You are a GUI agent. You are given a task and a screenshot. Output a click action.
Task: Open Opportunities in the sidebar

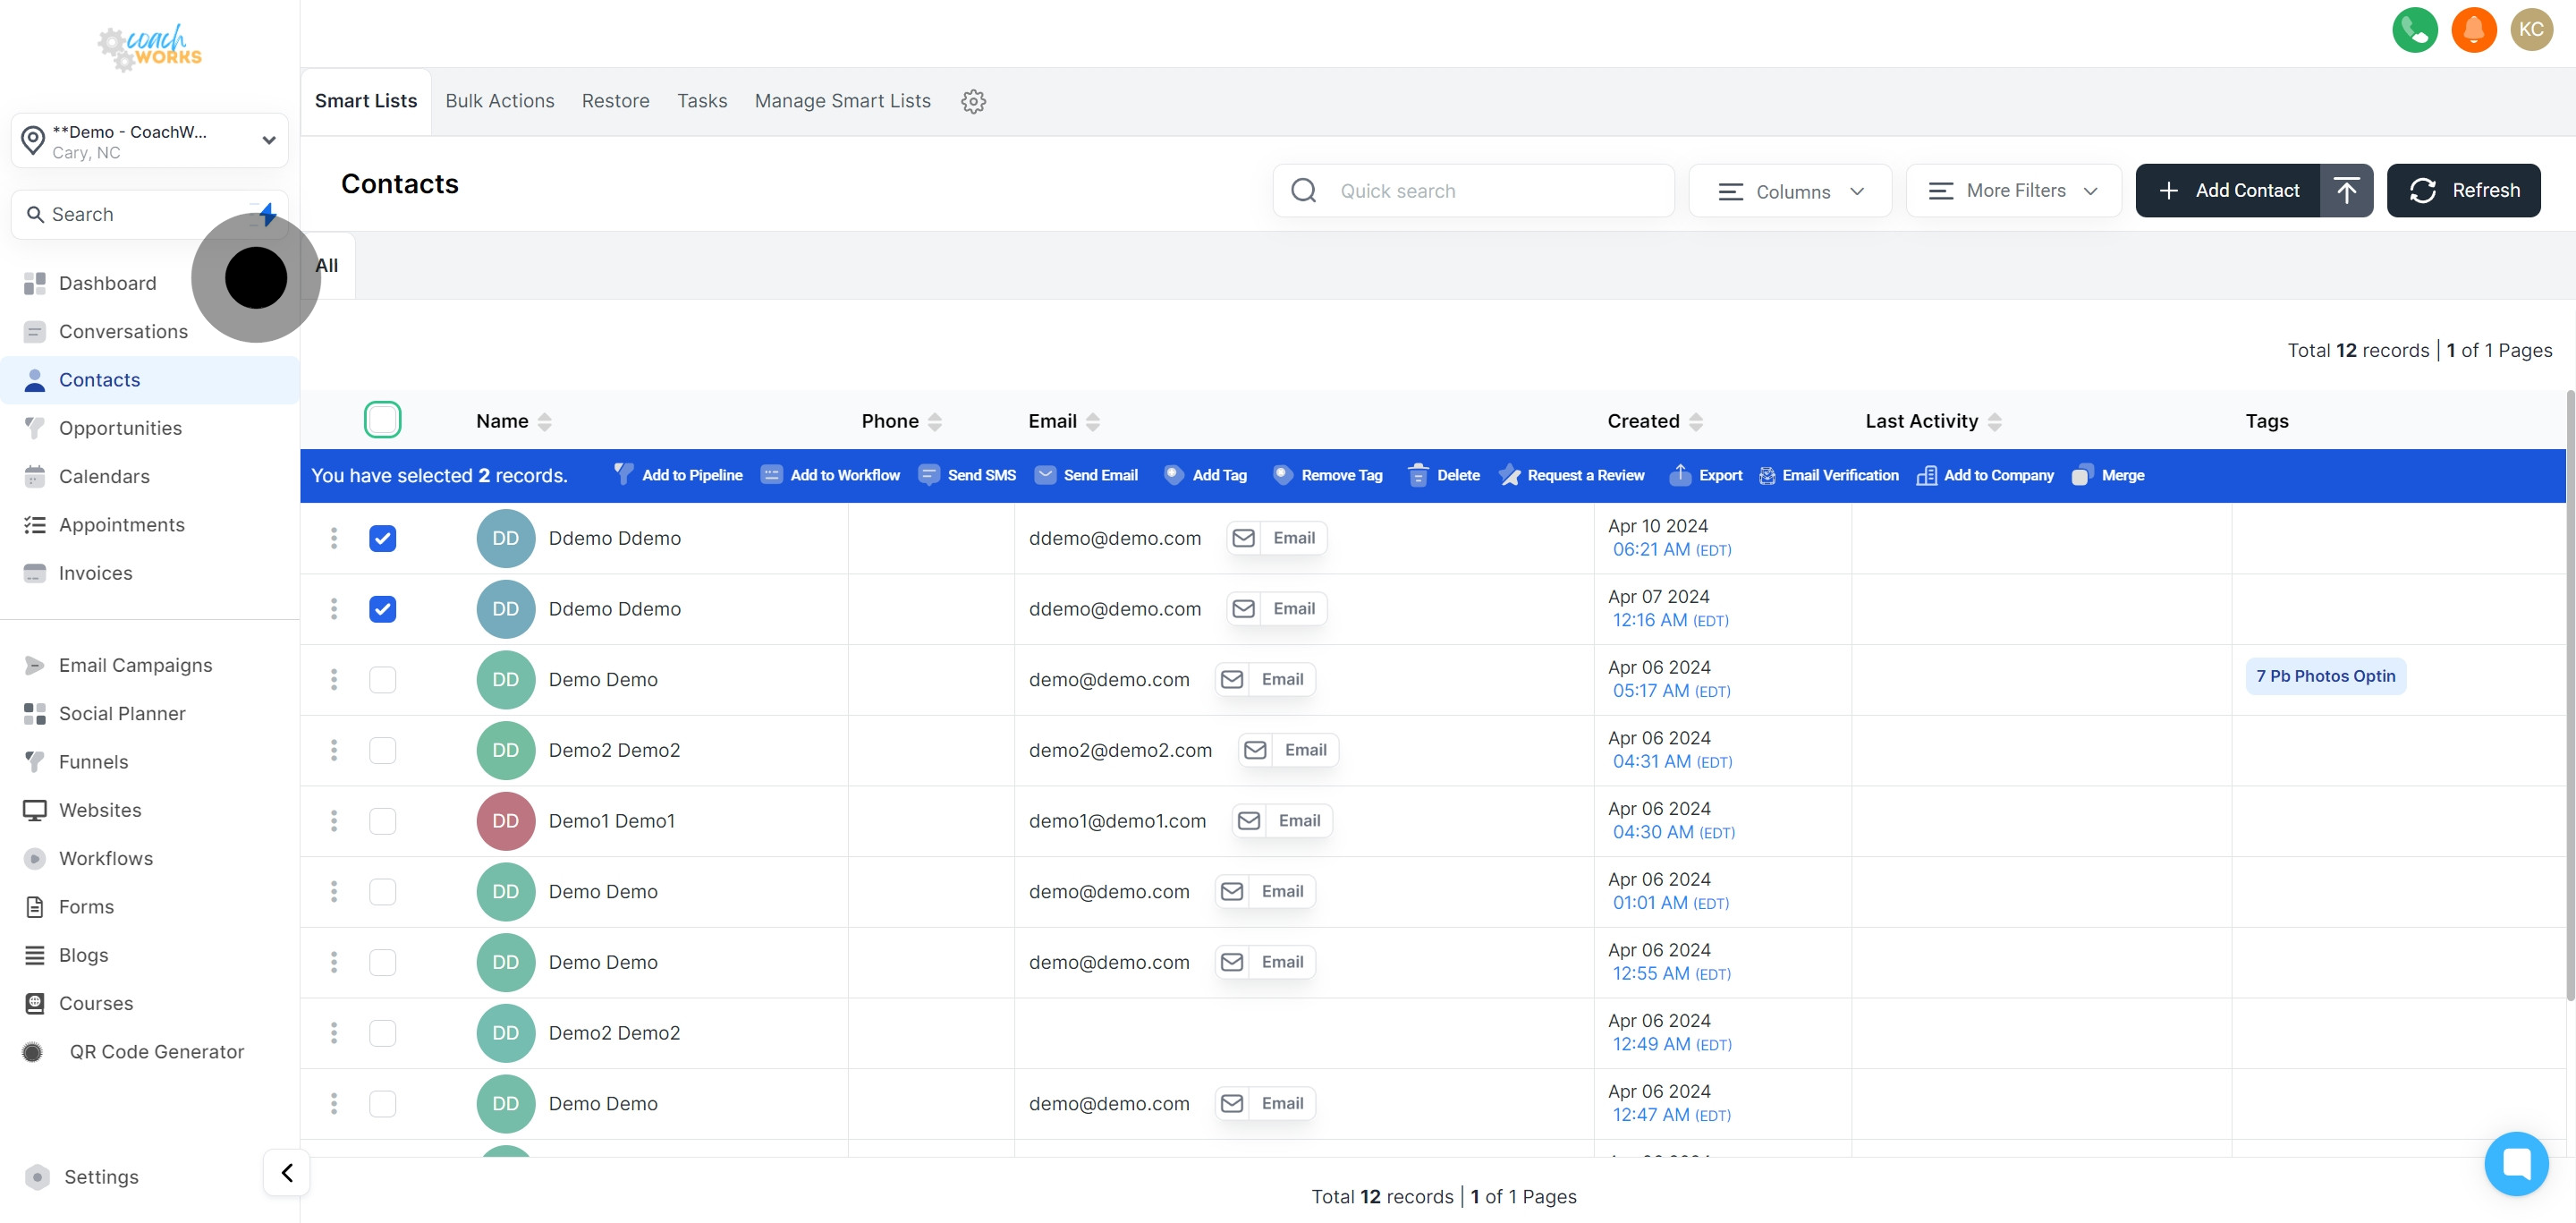[x=120, y=428]
